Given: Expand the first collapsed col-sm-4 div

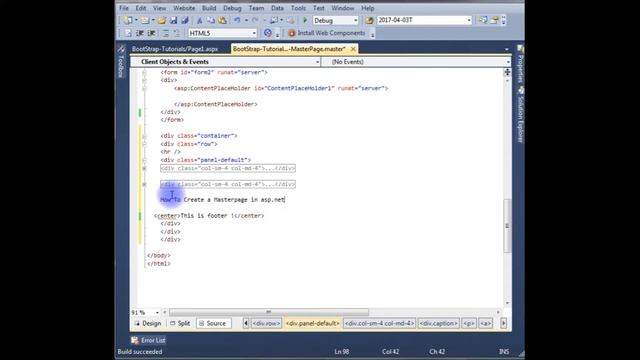Looking at the screenshot, I should coord(144,168).
